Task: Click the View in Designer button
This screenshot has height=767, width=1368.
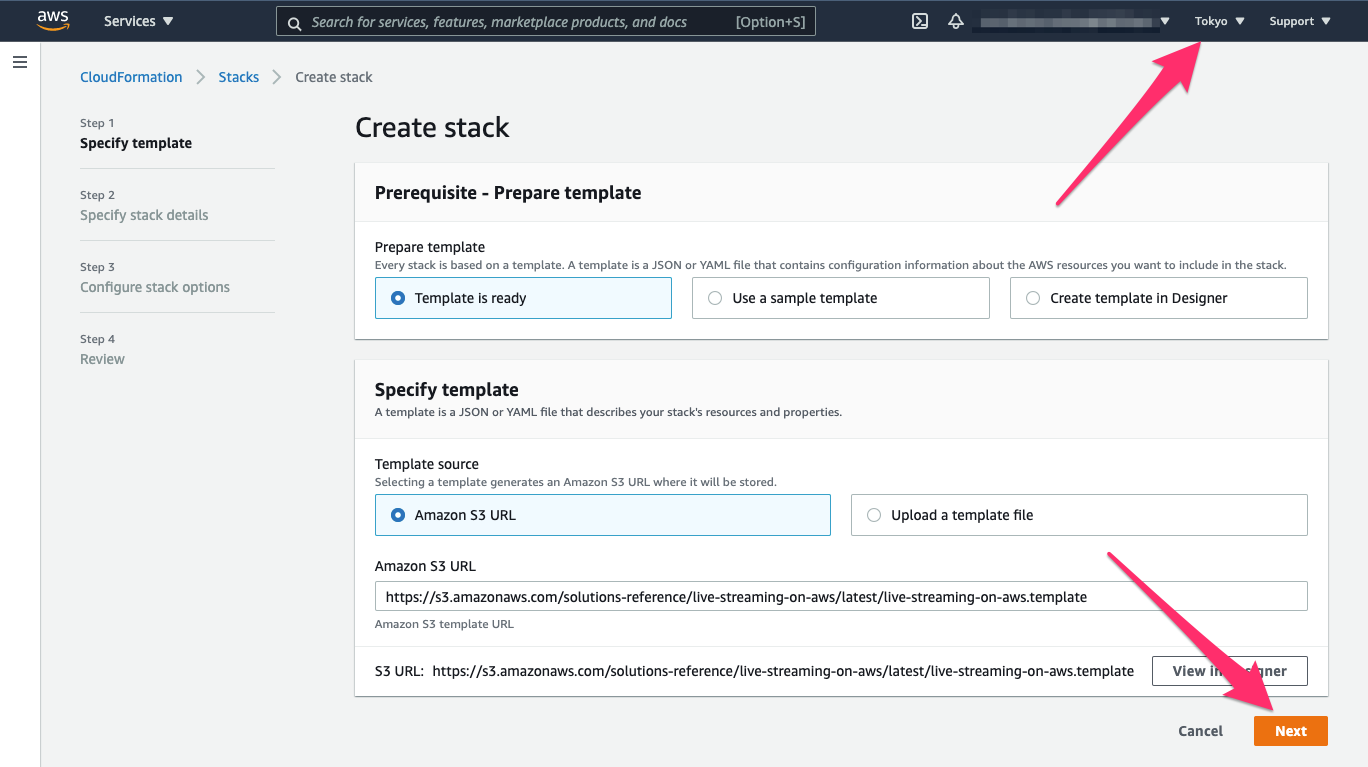Action: click(1229, 671)
